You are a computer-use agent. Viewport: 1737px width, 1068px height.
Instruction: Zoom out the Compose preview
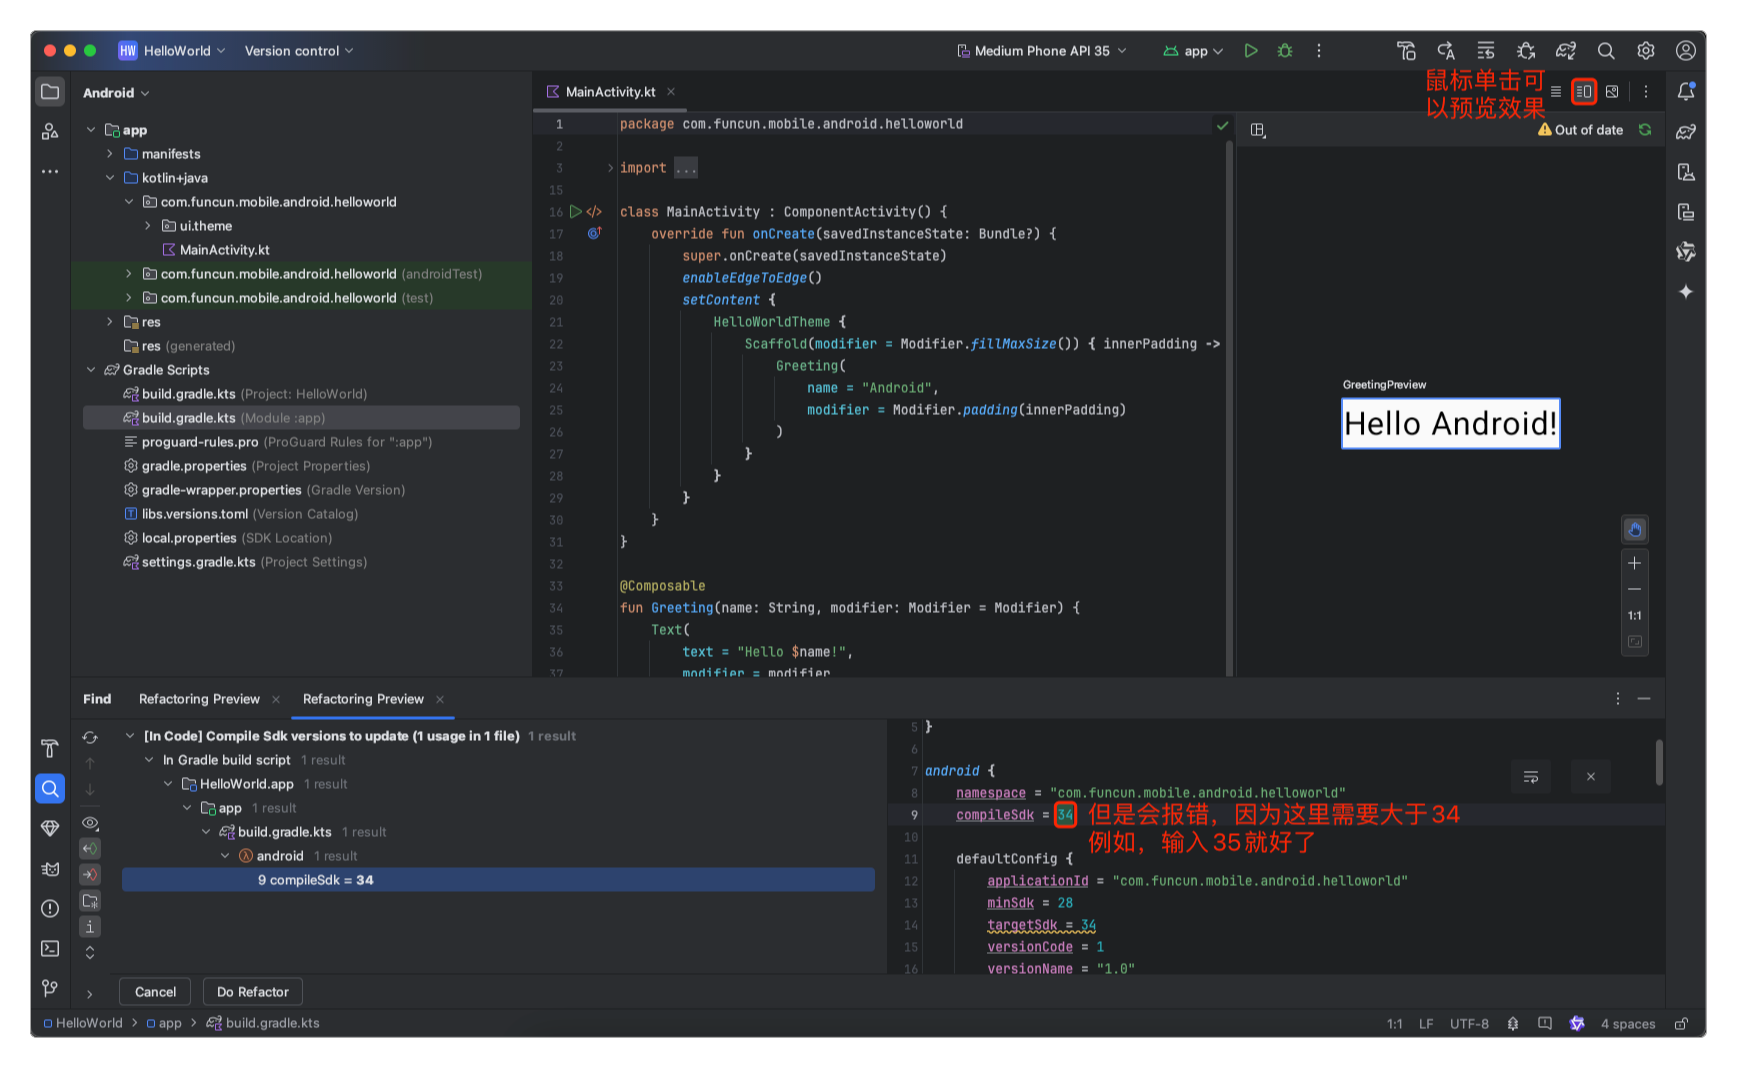click(1635, 590)
